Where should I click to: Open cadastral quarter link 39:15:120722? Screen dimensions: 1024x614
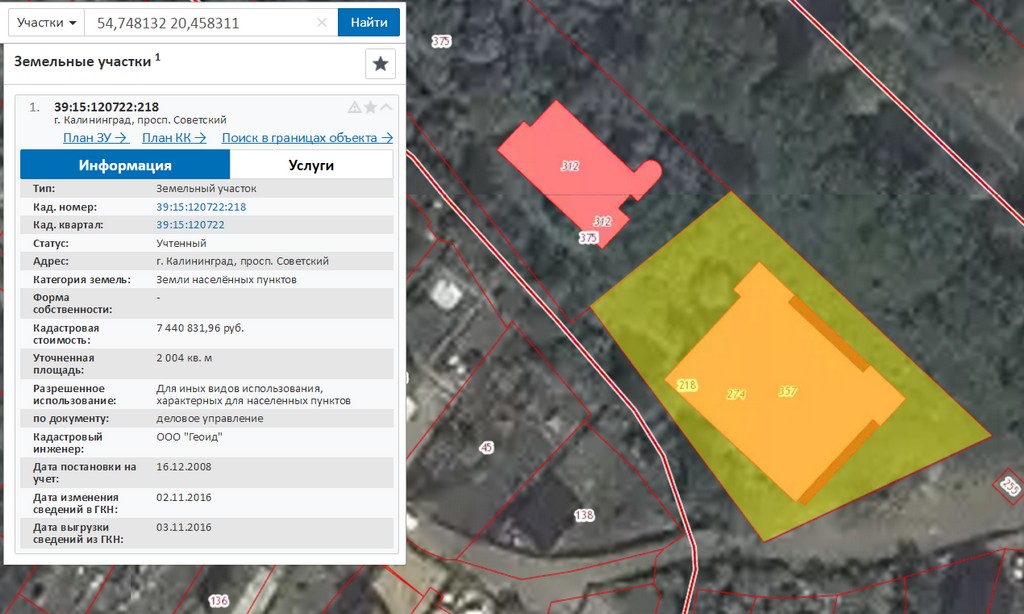(190, 225)
